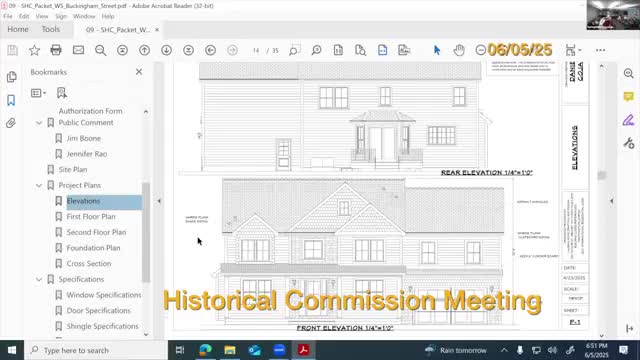Click the find current bookmark icon
640x360 pixels.
[x=62, y=93]
